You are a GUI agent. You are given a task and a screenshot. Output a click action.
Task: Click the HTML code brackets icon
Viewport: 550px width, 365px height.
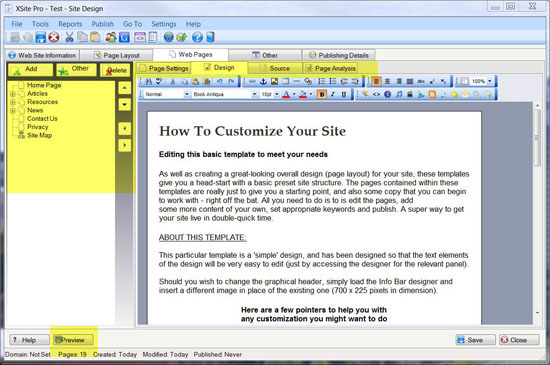point(376,94)
